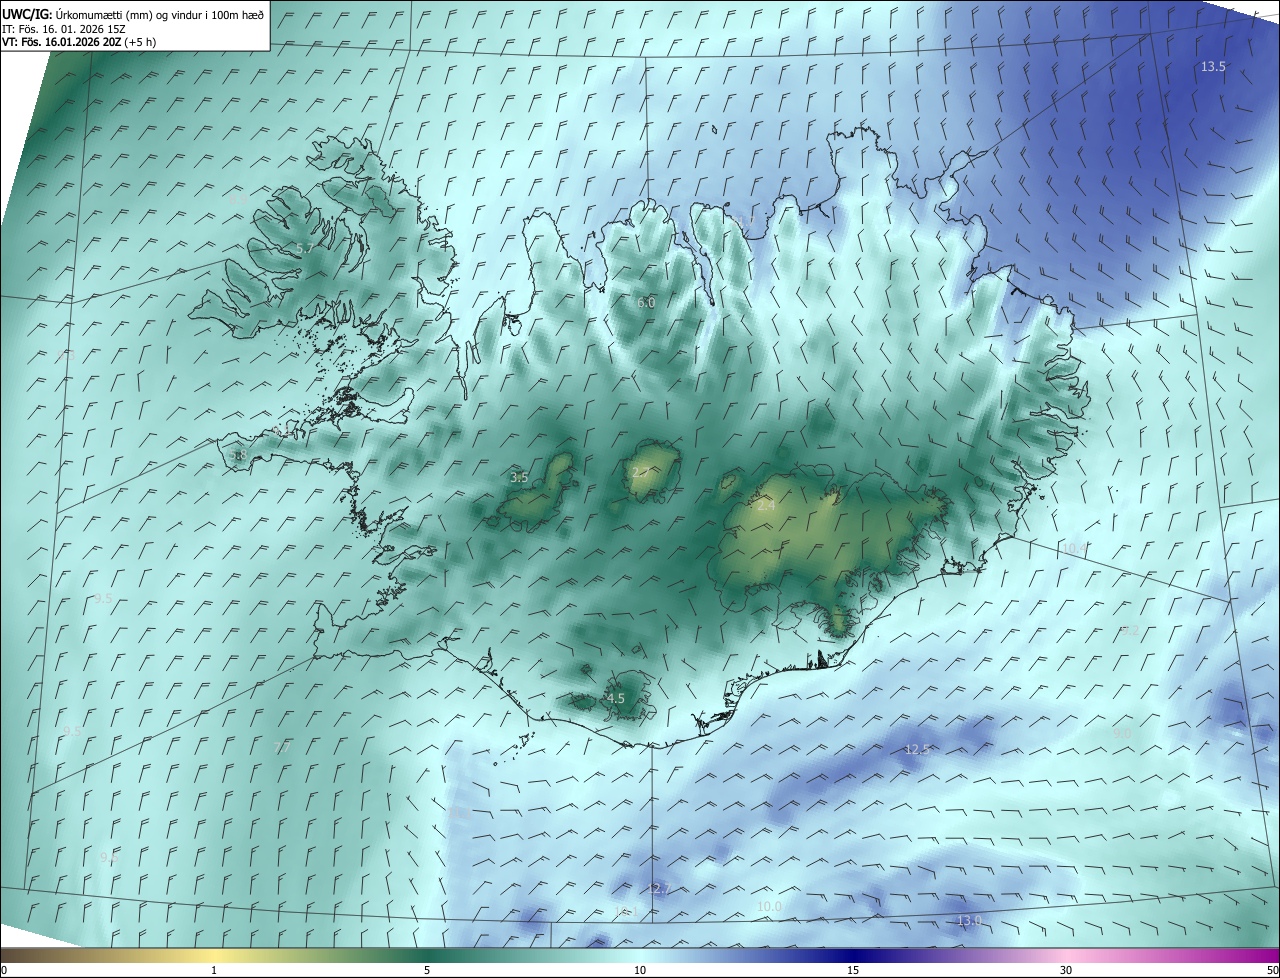Click the 10 tick on the colour scale
The width and height of the screenshot is (1280, 978).
coord(640,970)
